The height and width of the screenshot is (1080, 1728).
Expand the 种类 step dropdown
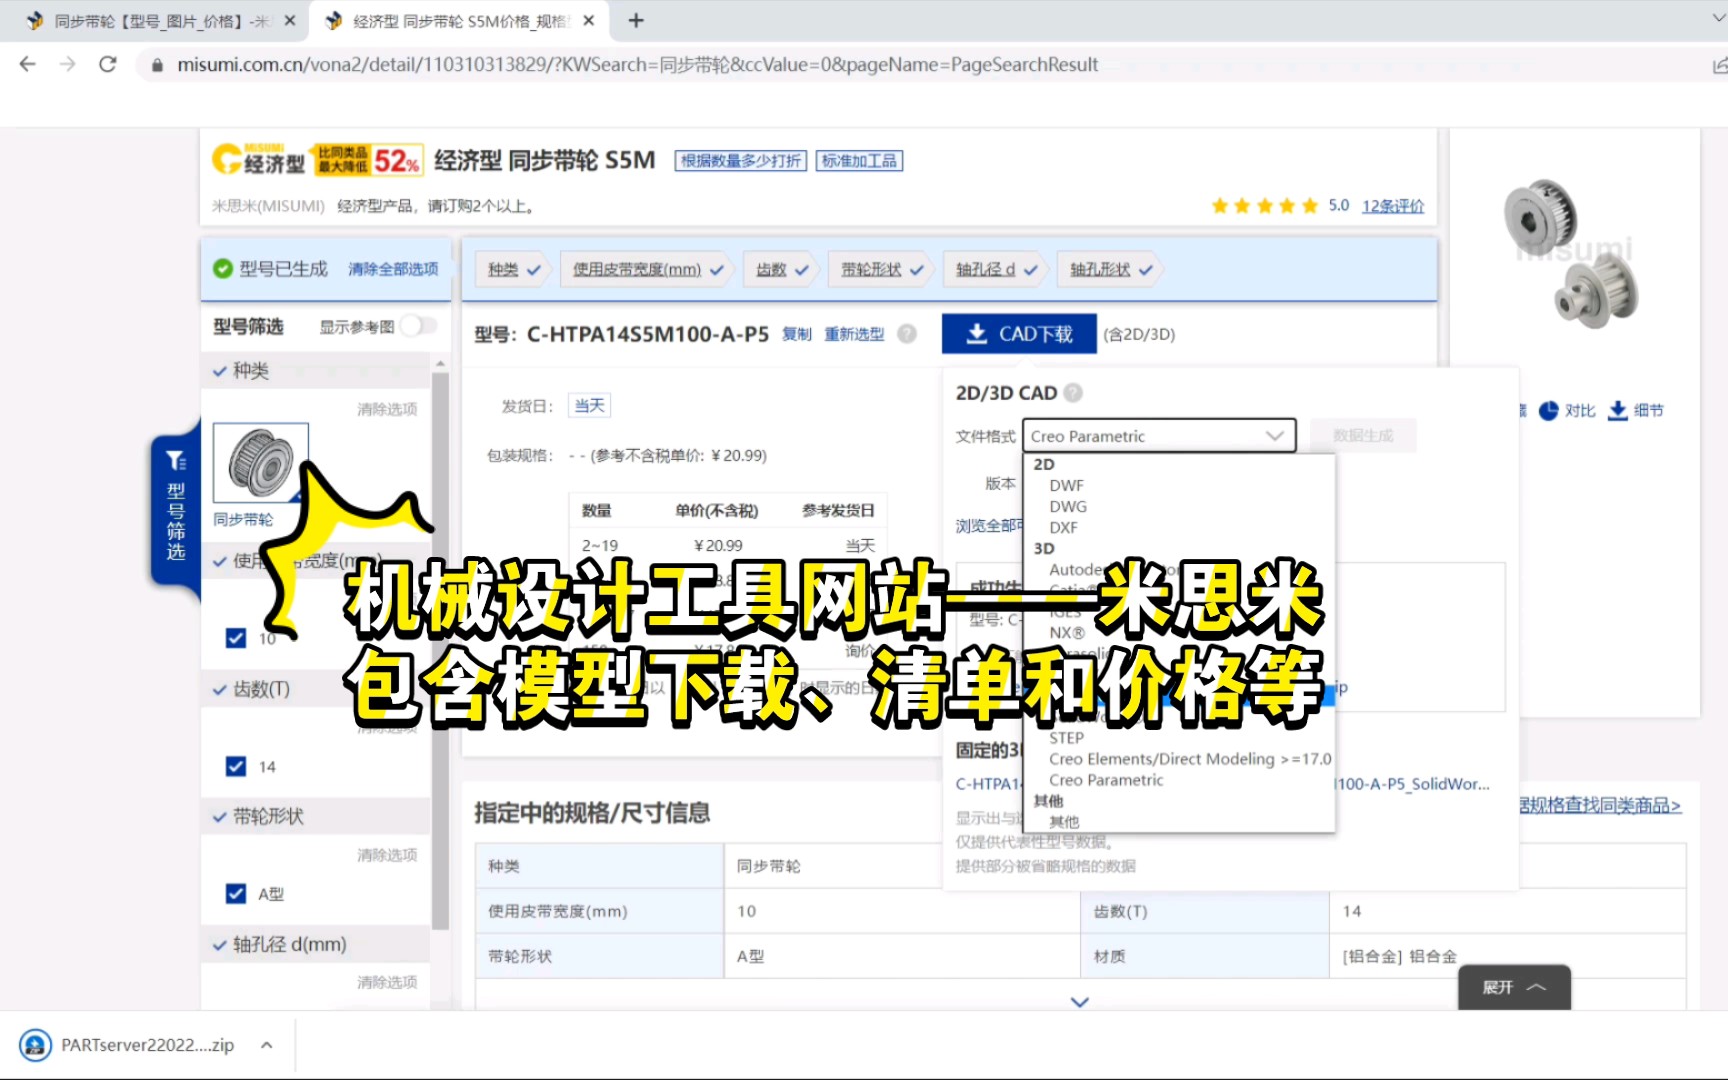514,270
